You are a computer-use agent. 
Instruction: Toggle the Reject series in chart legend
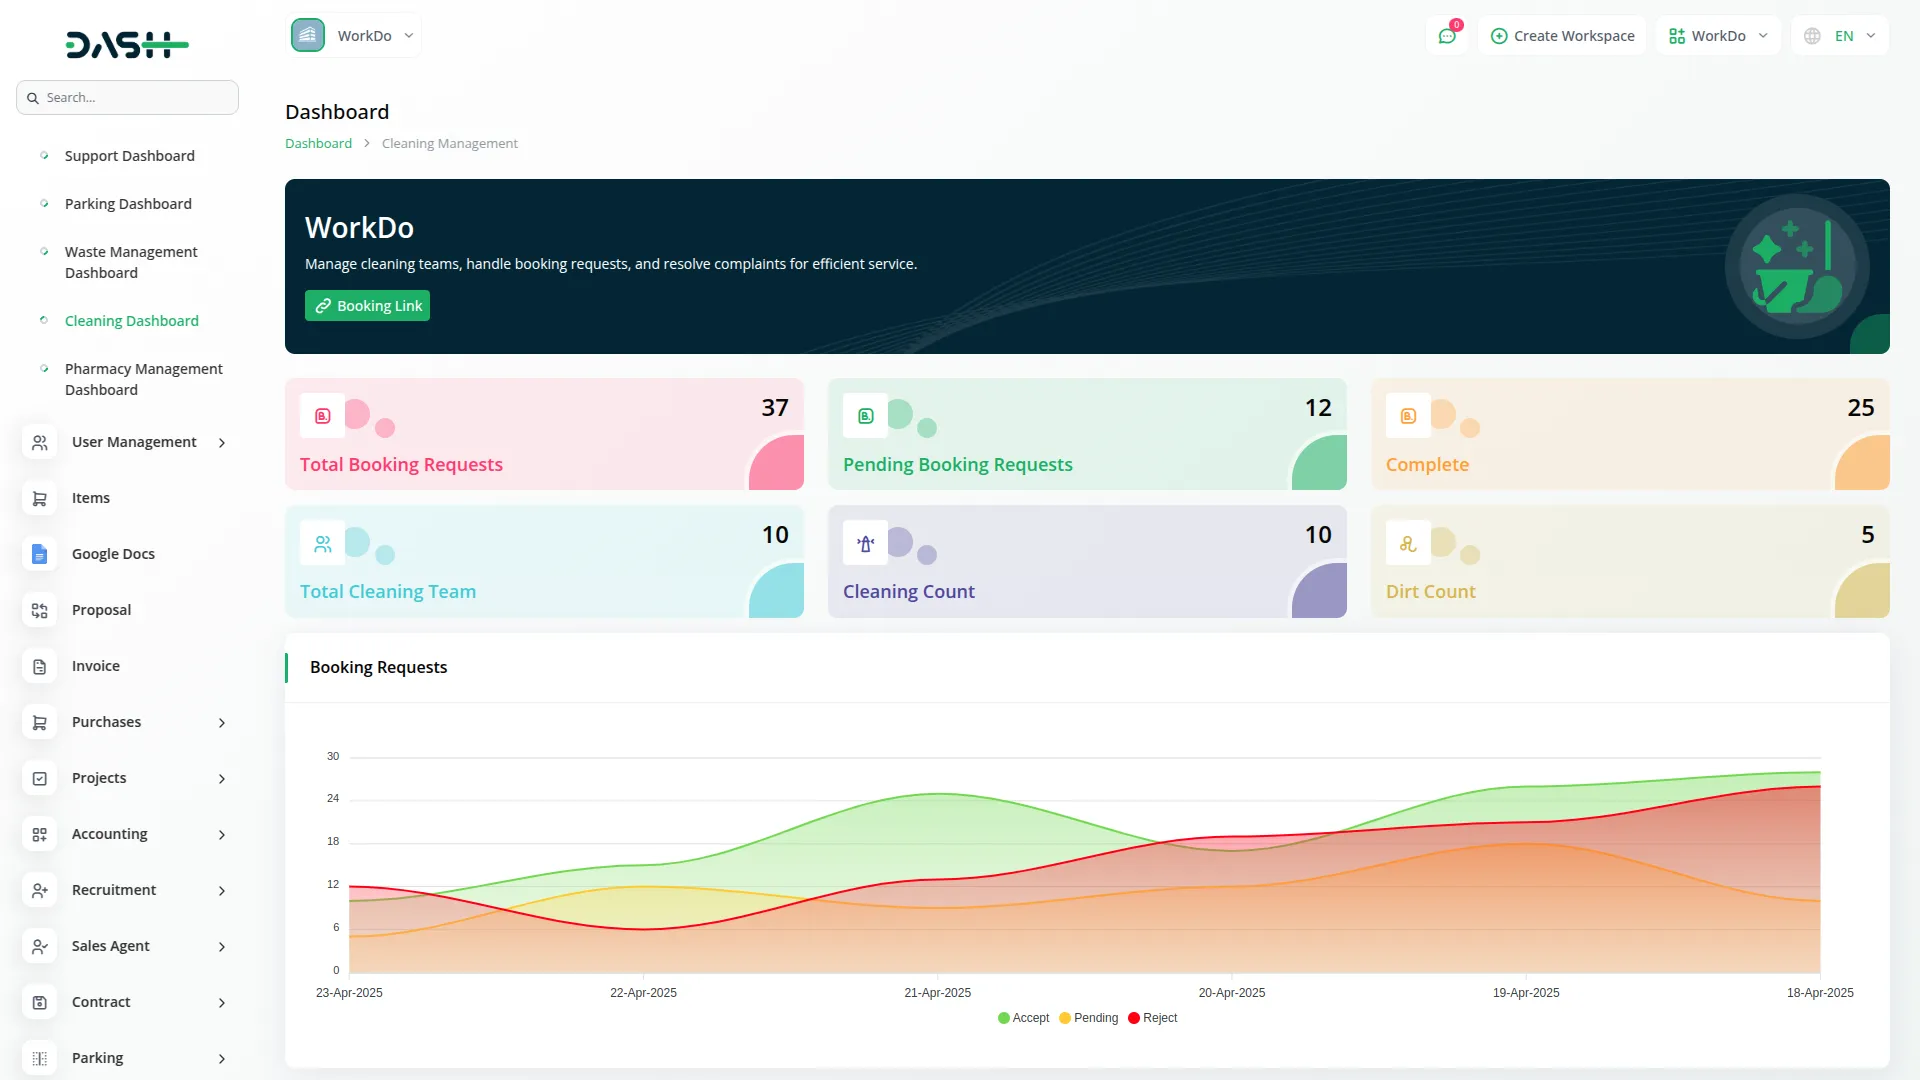click(x=1152, y=1018)
